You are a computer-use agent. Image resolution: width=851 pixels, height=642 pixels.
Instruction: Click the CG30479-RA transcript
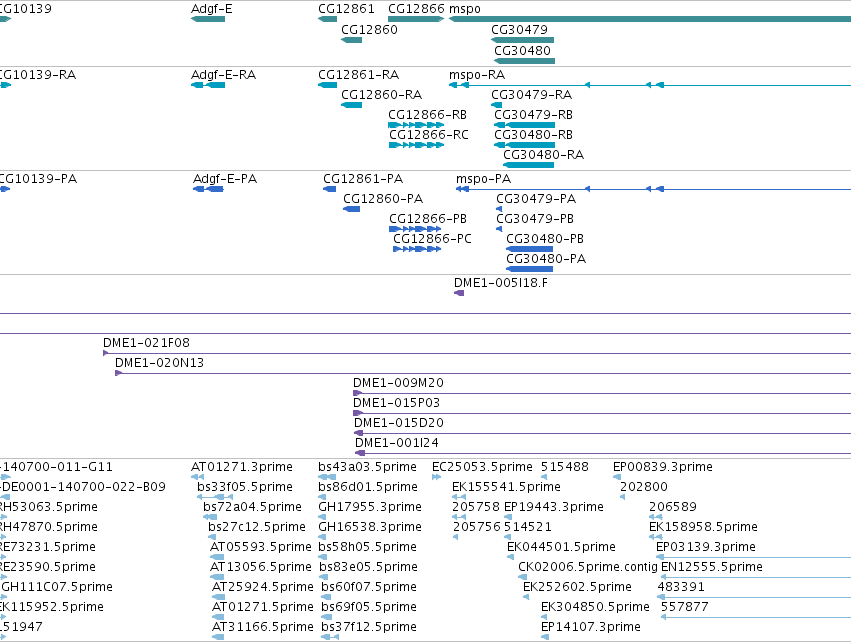[x=496, y=105]
